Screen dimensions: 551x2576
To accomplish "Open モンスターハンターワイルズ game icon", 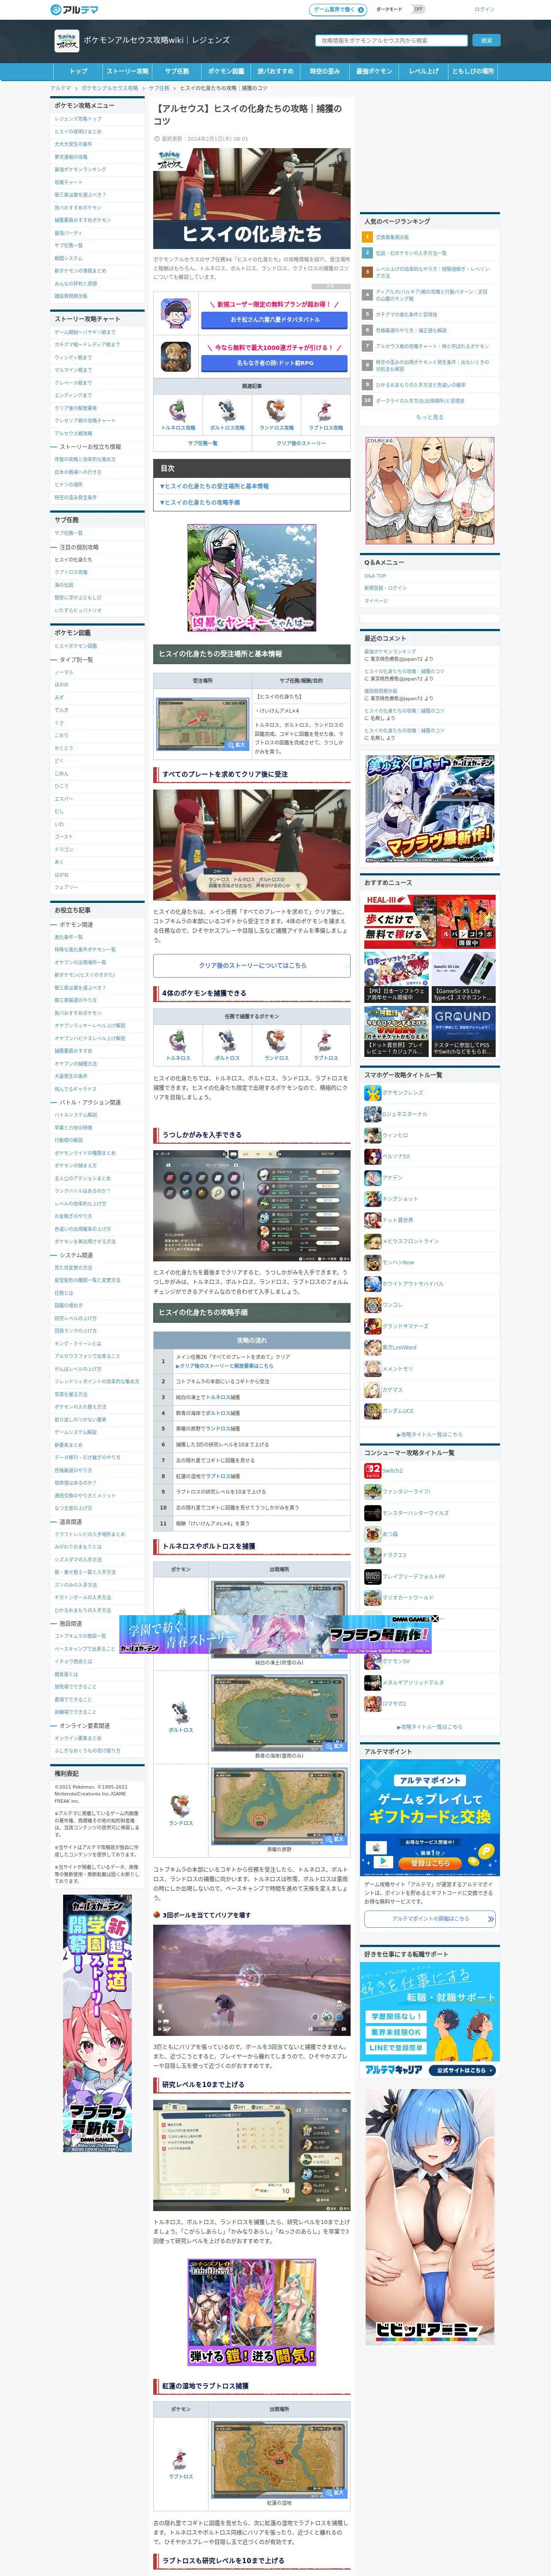I will click(x=372, y=1513).
